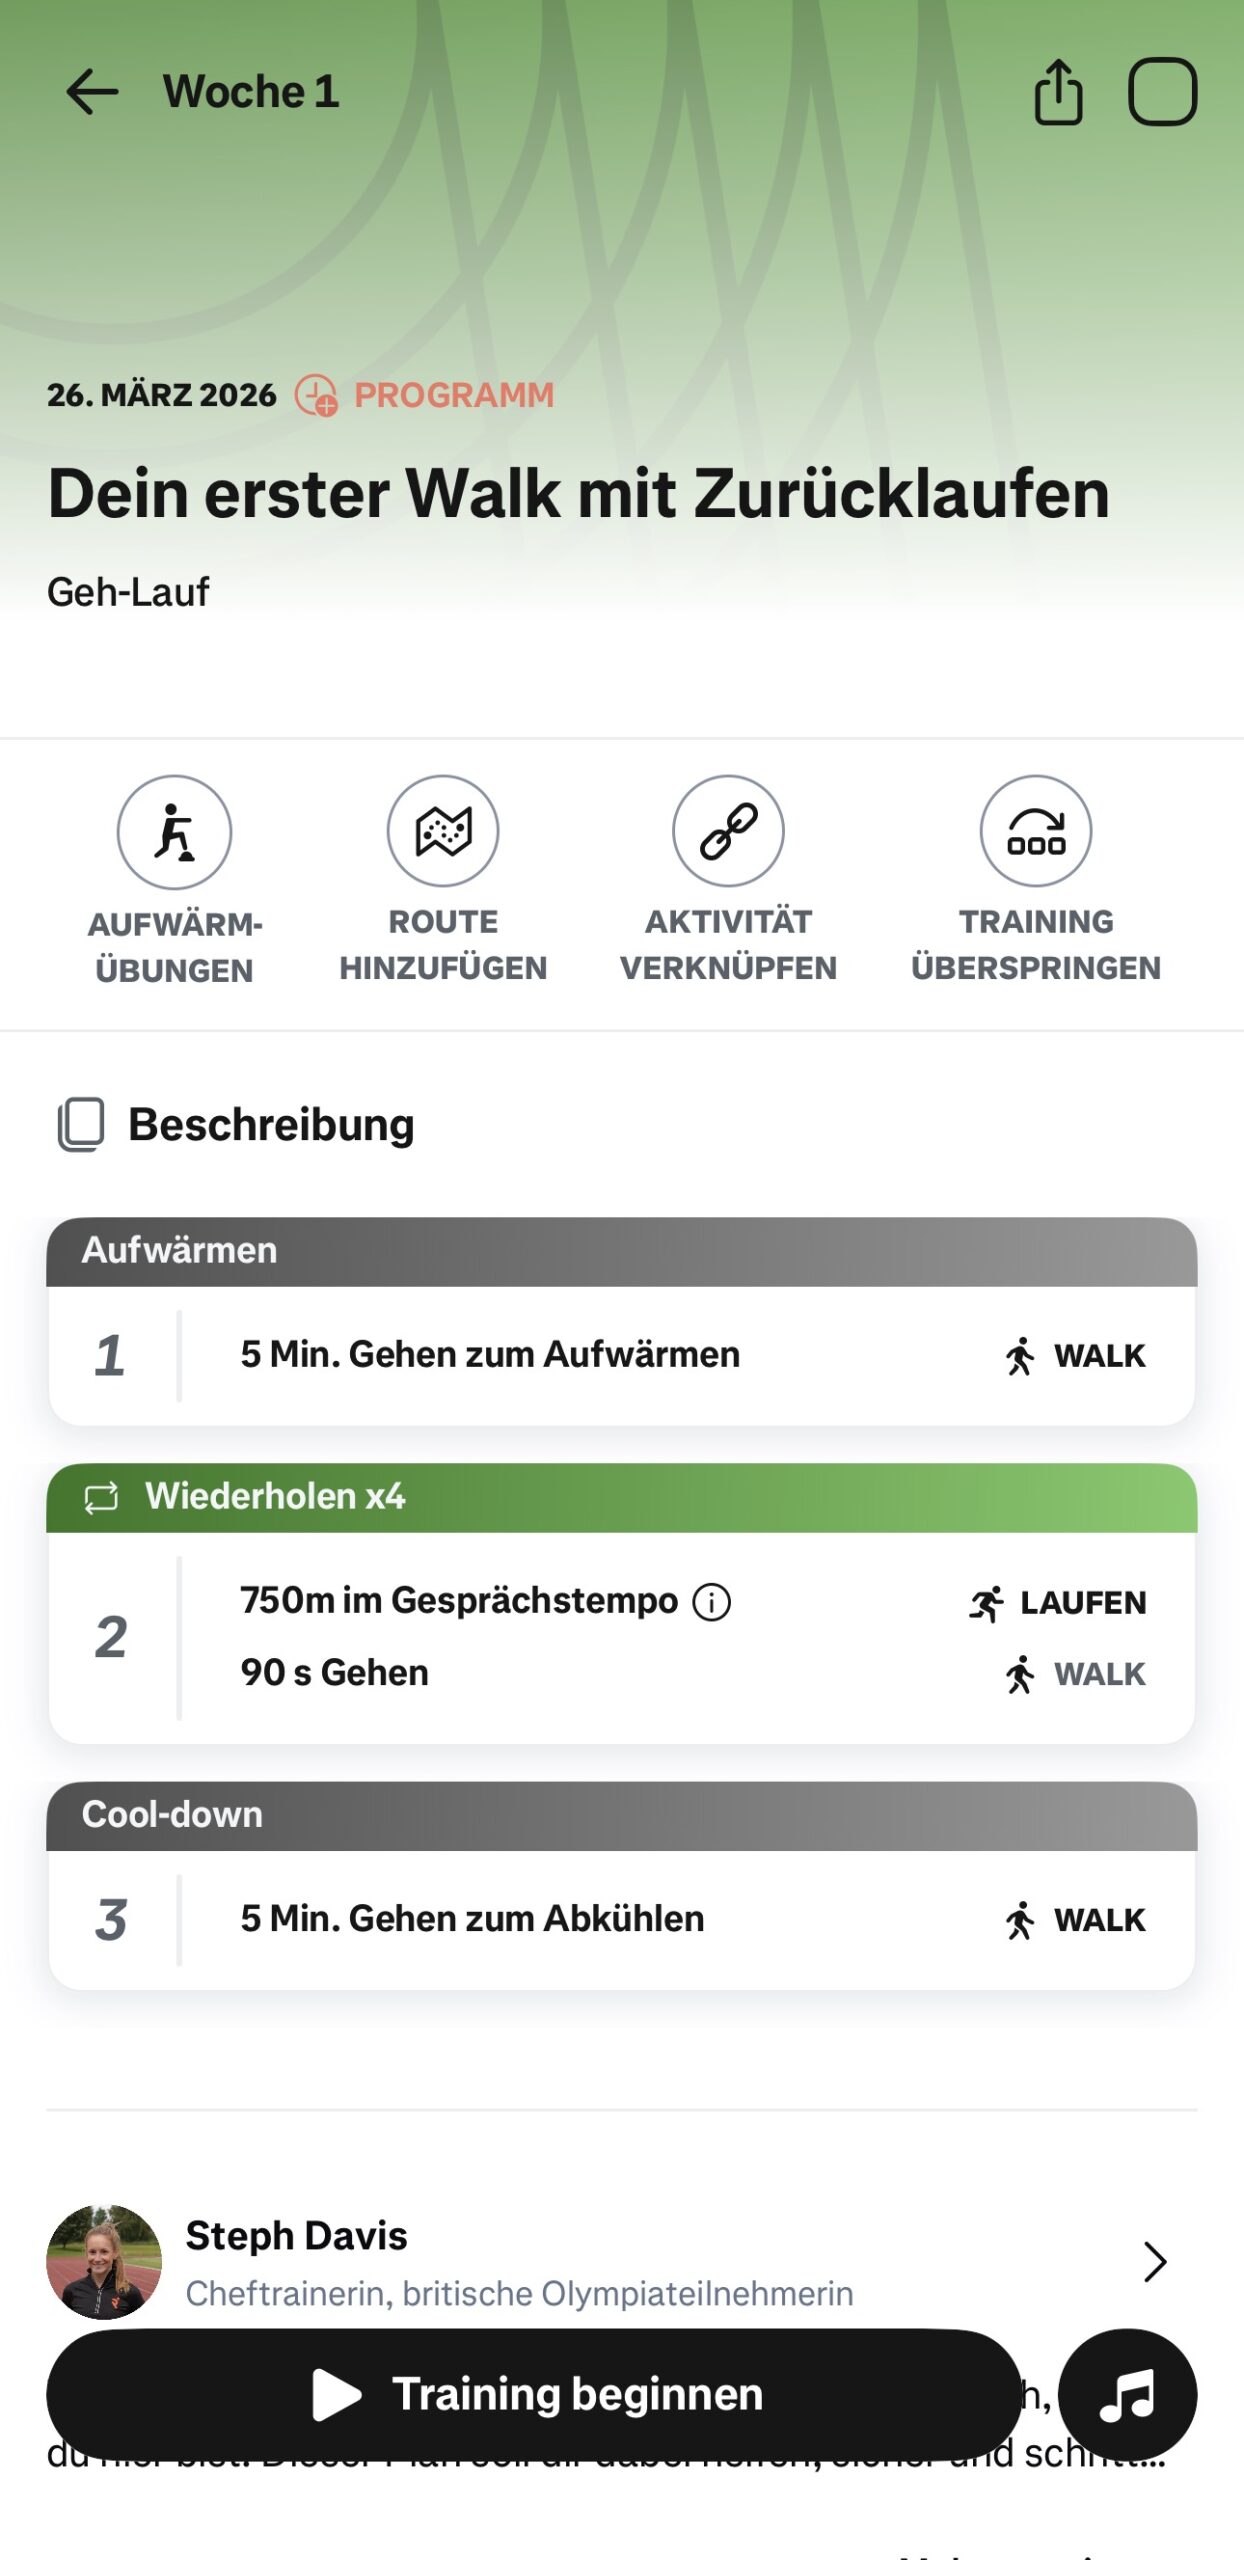The image size is (1244, 2560).
Task: Open the music note button
Action: coord(1127,2396)
